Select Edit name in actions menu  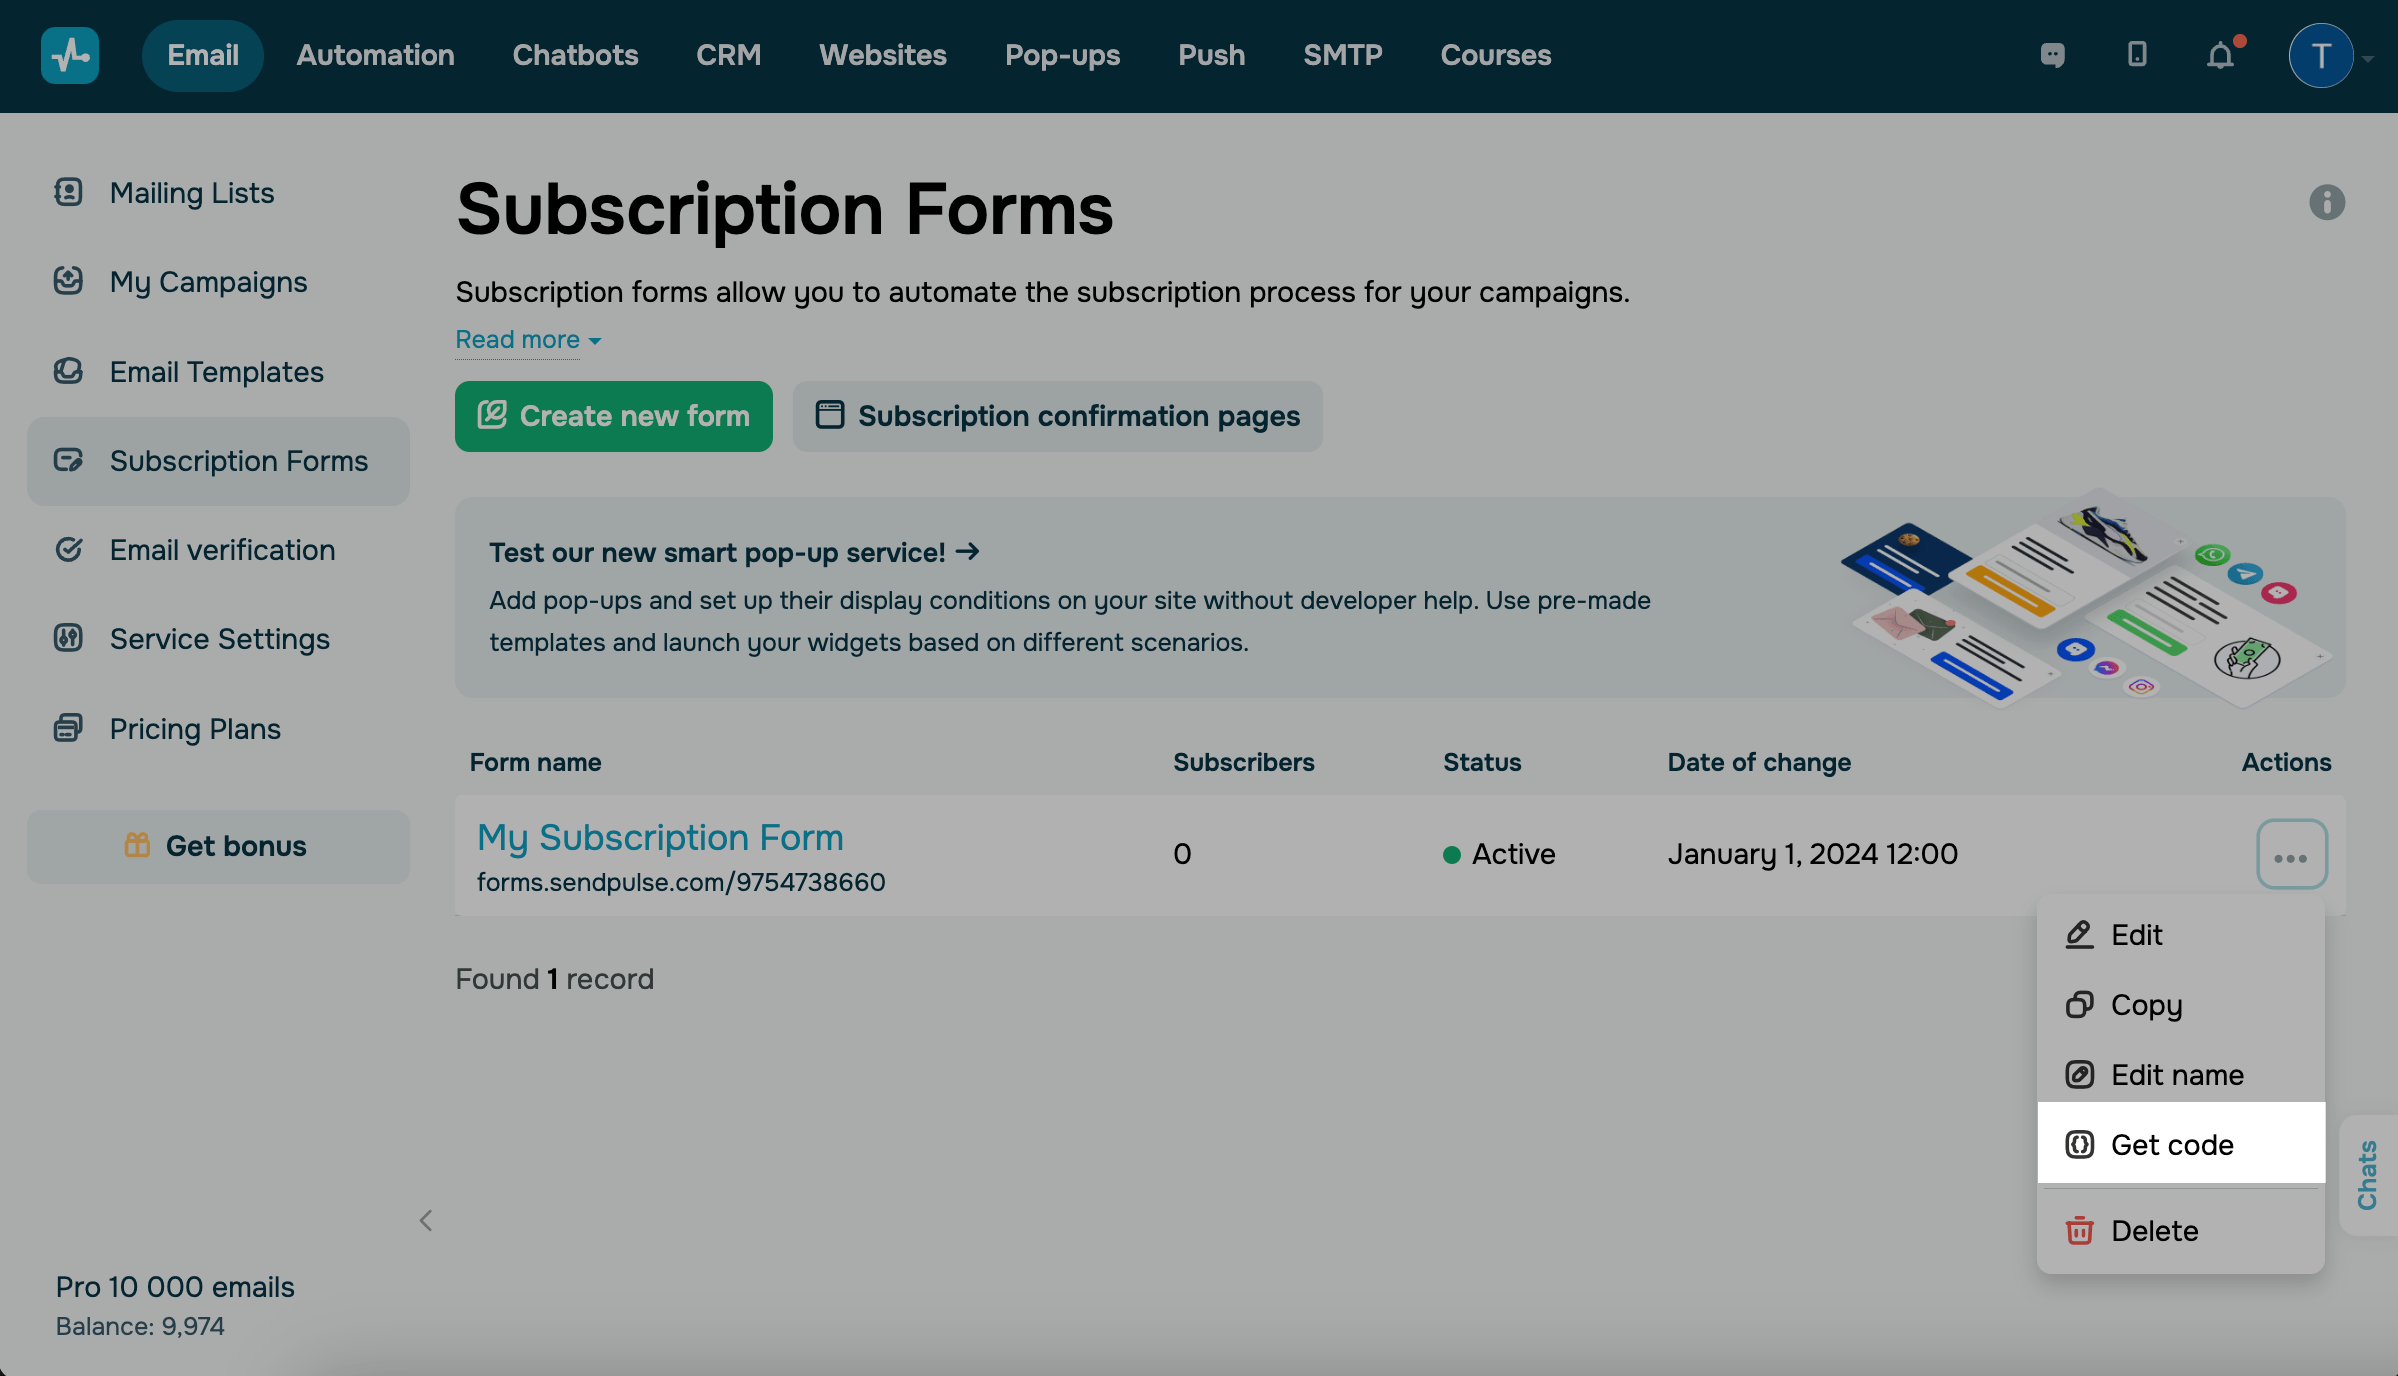tap(2176, 1075)
